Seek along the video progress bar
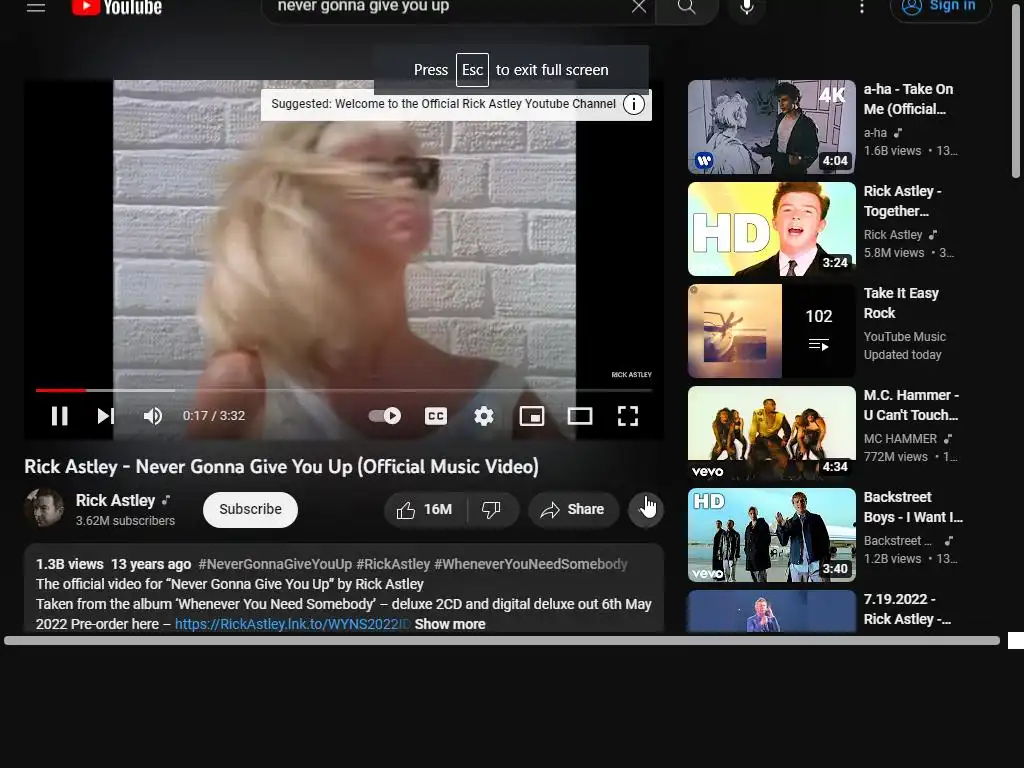Viewport: 1024px width, 768px height. click(x=344, y=391)
